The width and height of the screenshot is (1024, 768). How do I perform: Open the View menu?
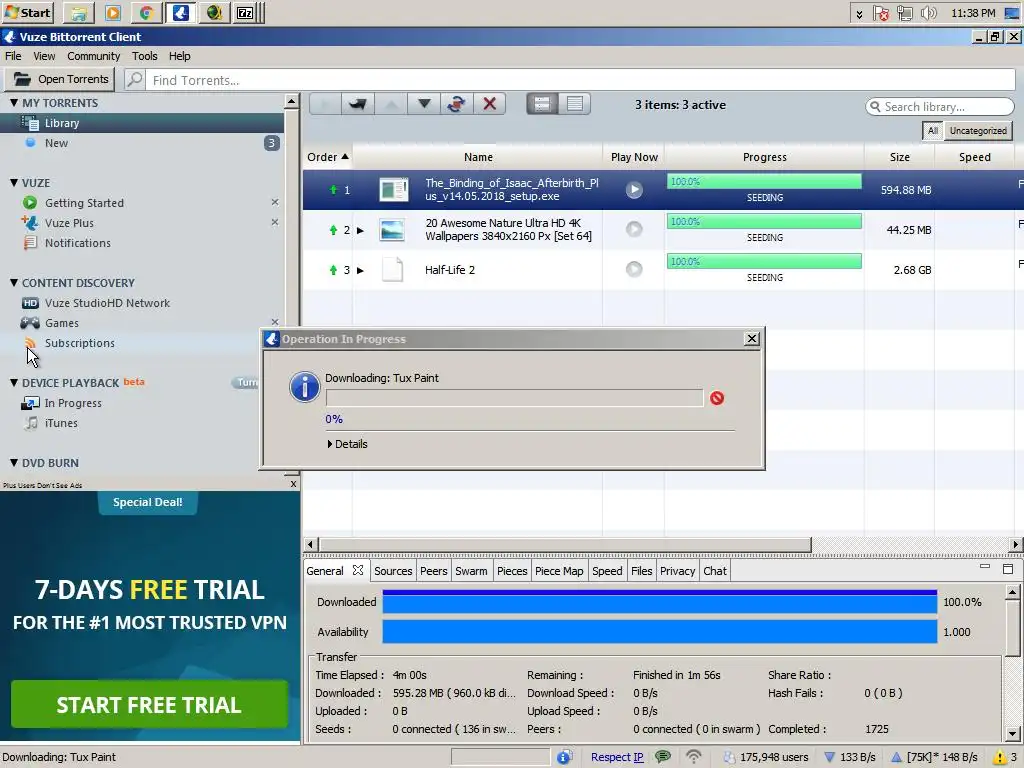44,56
